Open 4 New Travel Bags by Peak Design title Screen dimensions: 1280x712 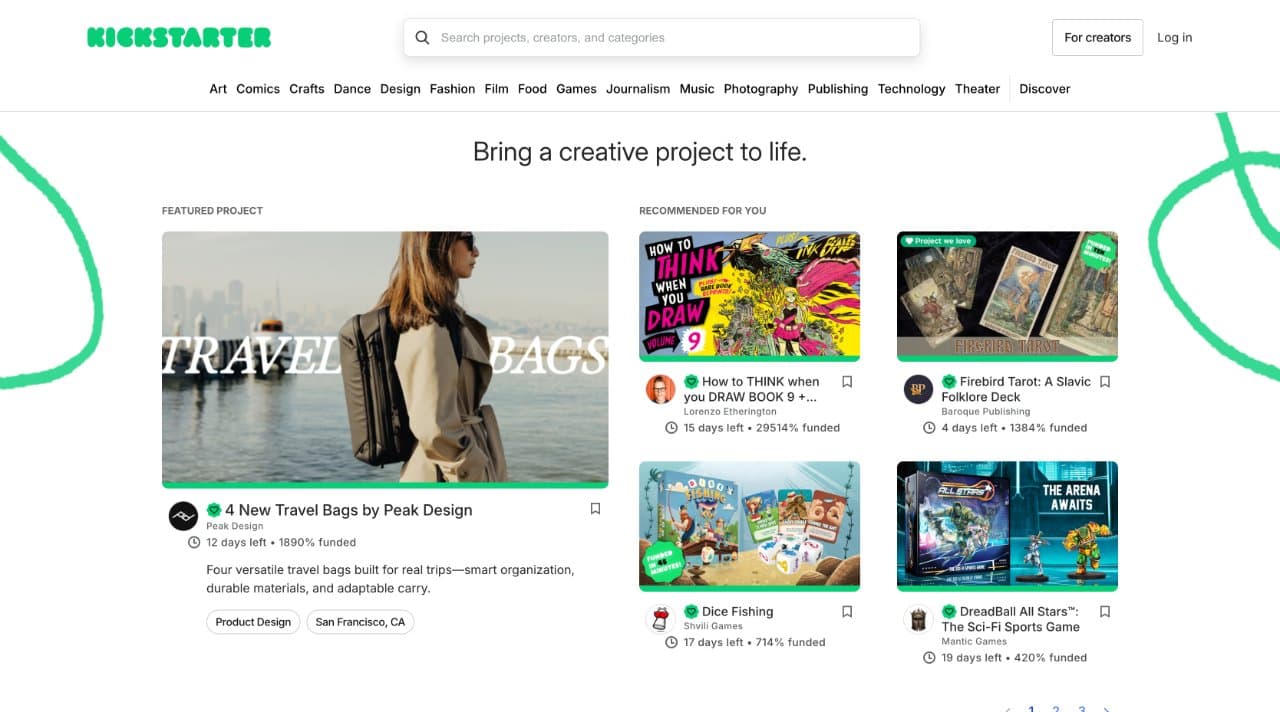(x=348, y=510)
